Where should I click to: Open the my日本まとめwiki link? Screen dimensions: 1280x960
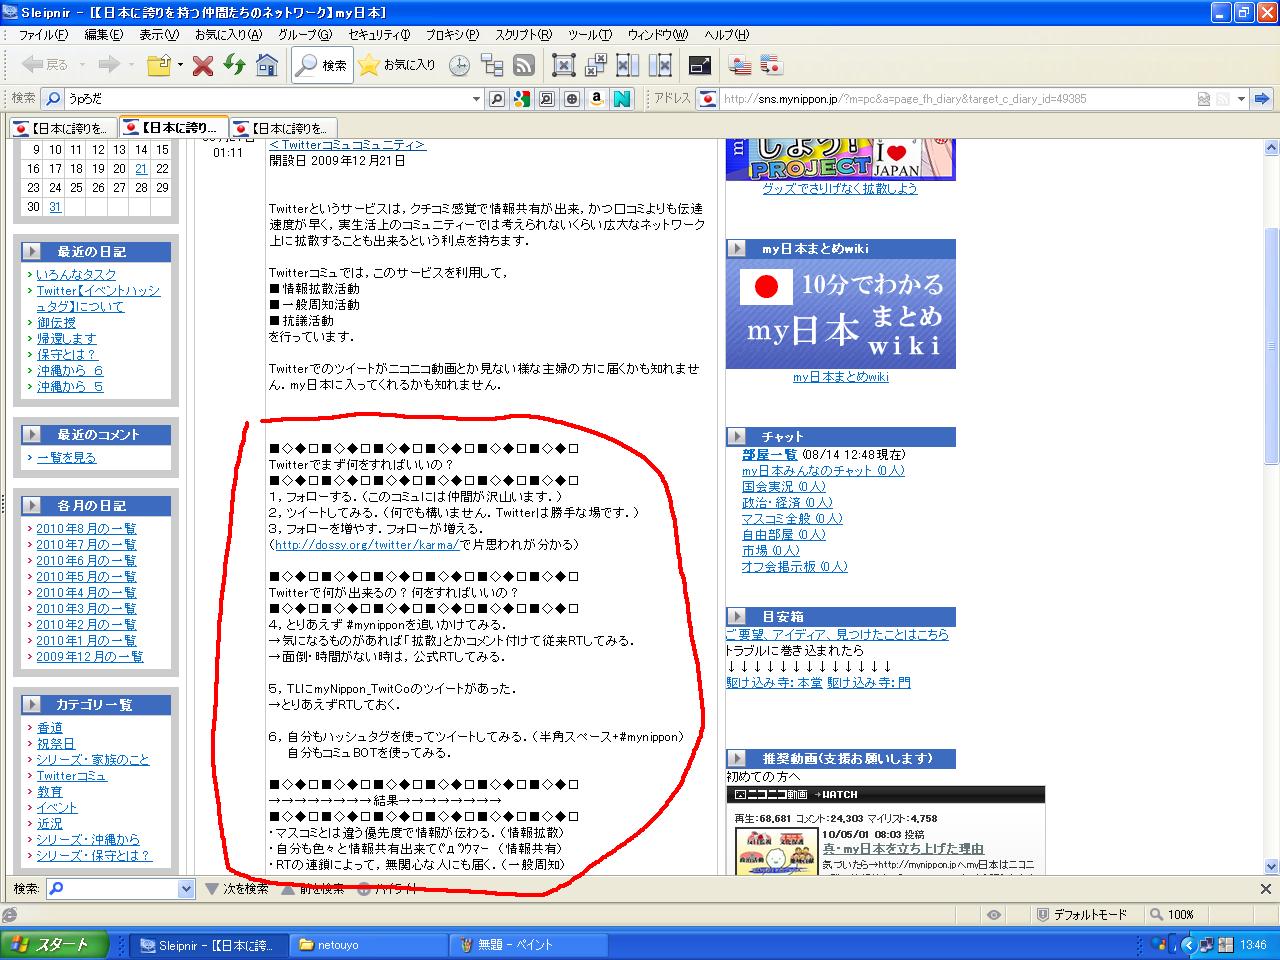(x=841, y=377)
